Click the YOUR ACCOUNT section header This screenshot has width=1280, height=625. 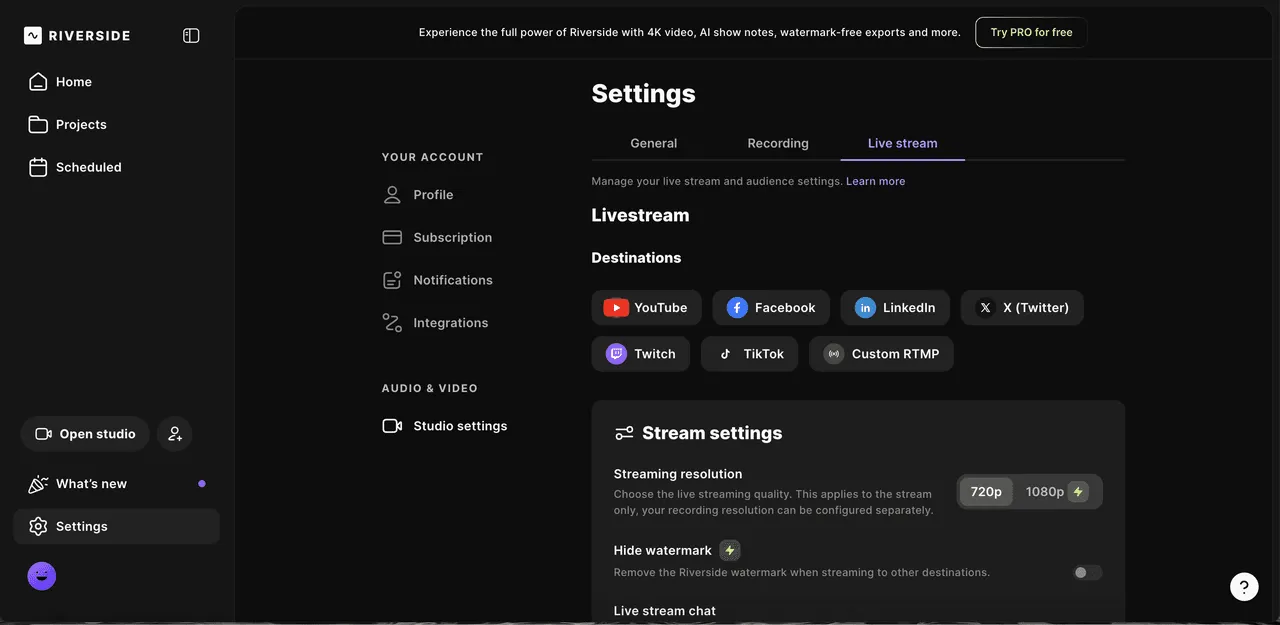click(x=433, y=157)
